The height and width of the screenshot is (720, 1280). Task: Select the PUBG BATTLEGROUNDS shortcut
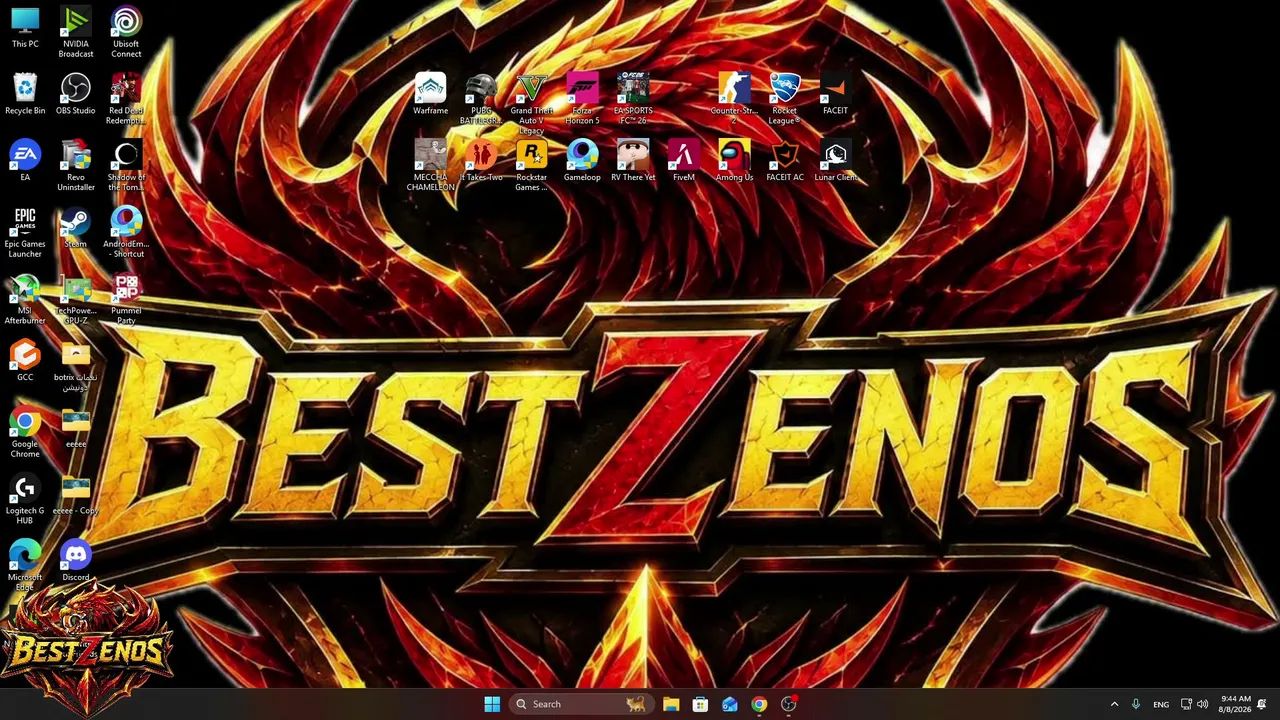click(x=481, y=99)
